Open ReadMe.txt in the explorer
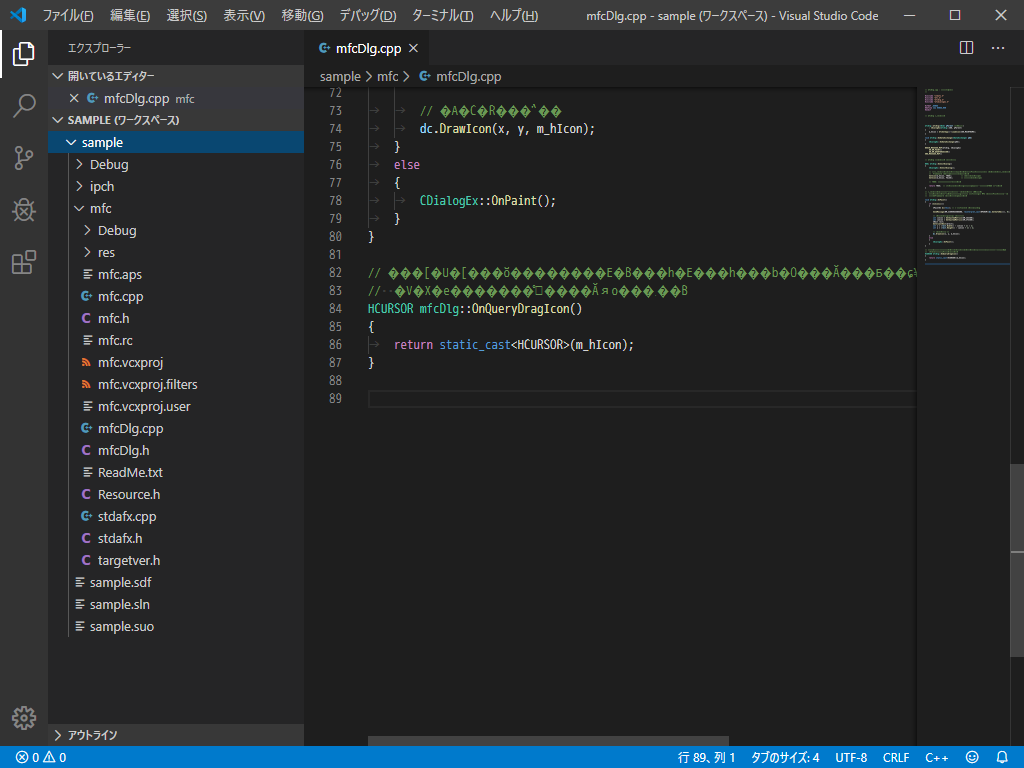Image resolution: width=1024 pixels, height=768 pixels. (130, 472)
